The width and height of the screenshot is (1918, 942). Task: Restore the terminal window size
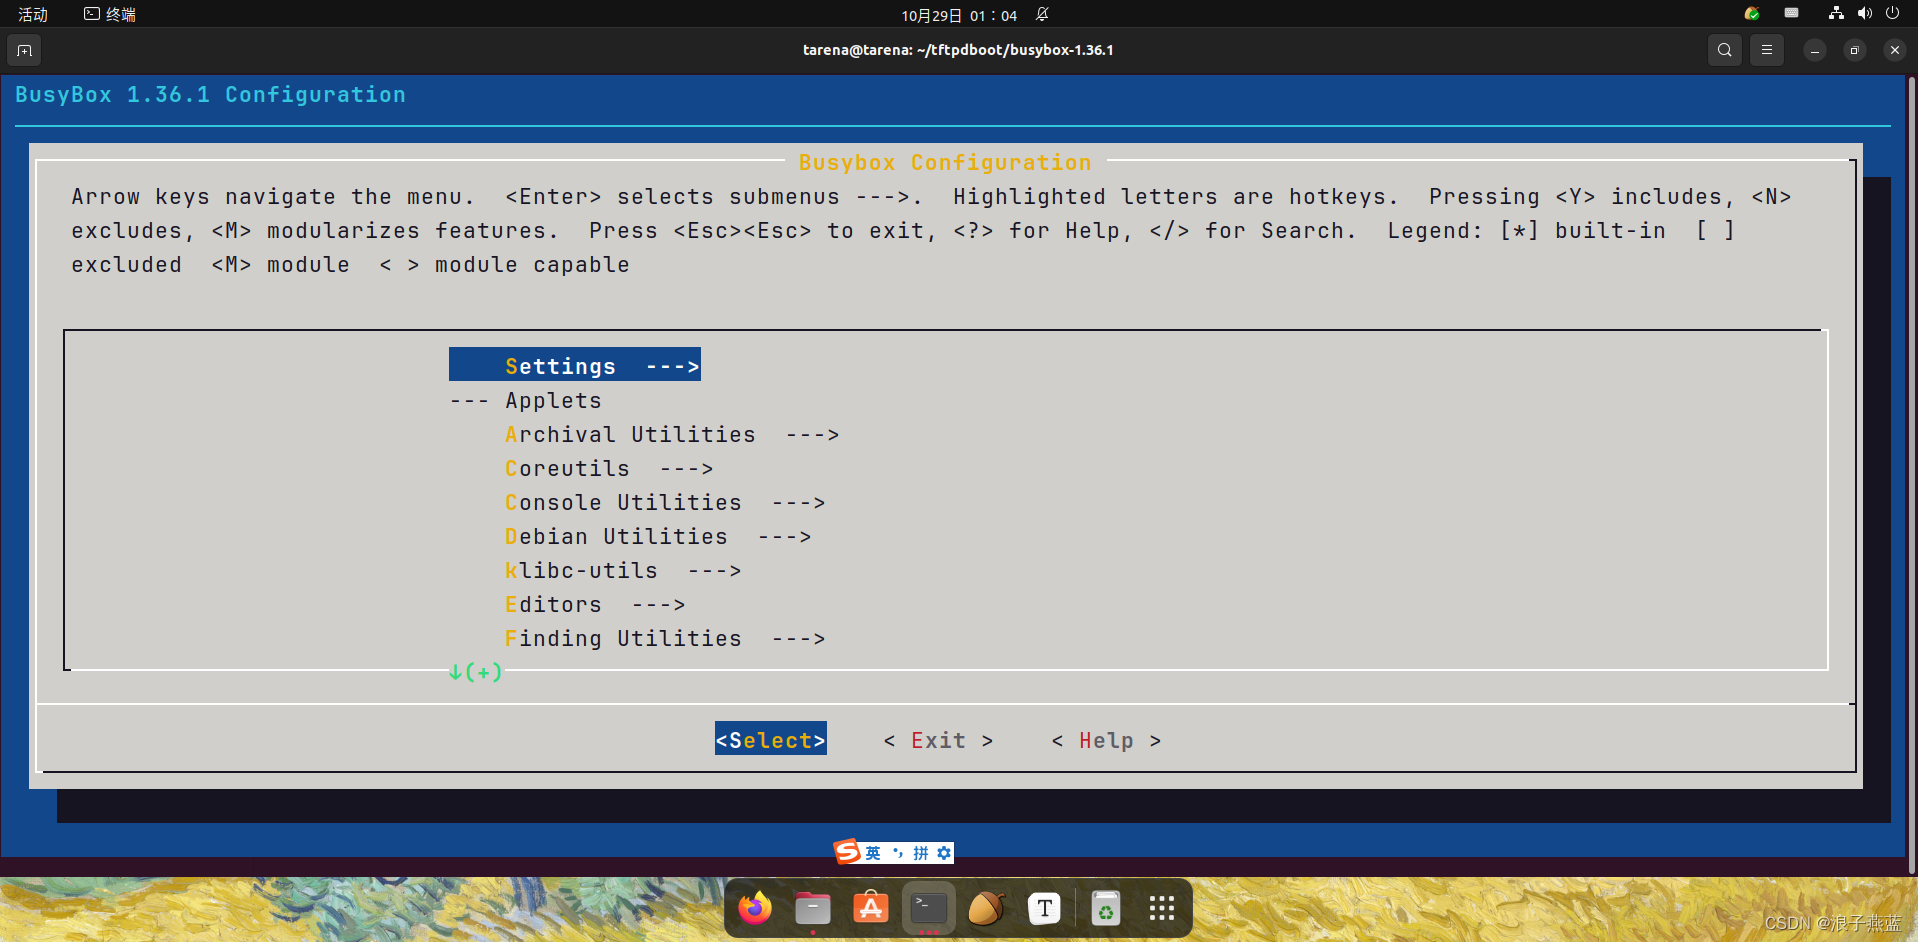(1855, 50)
